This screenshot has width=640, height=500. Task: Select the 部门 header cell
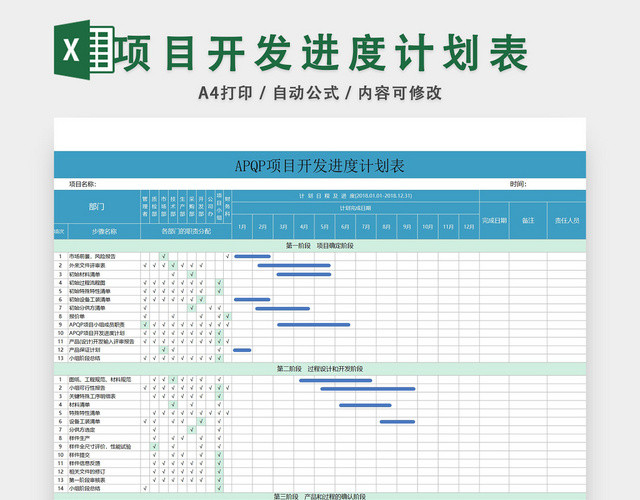[97, 207]
